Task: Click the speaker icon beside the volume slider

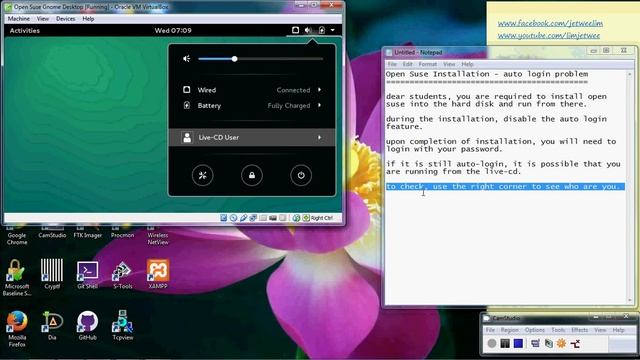Action: click(187, 59)
